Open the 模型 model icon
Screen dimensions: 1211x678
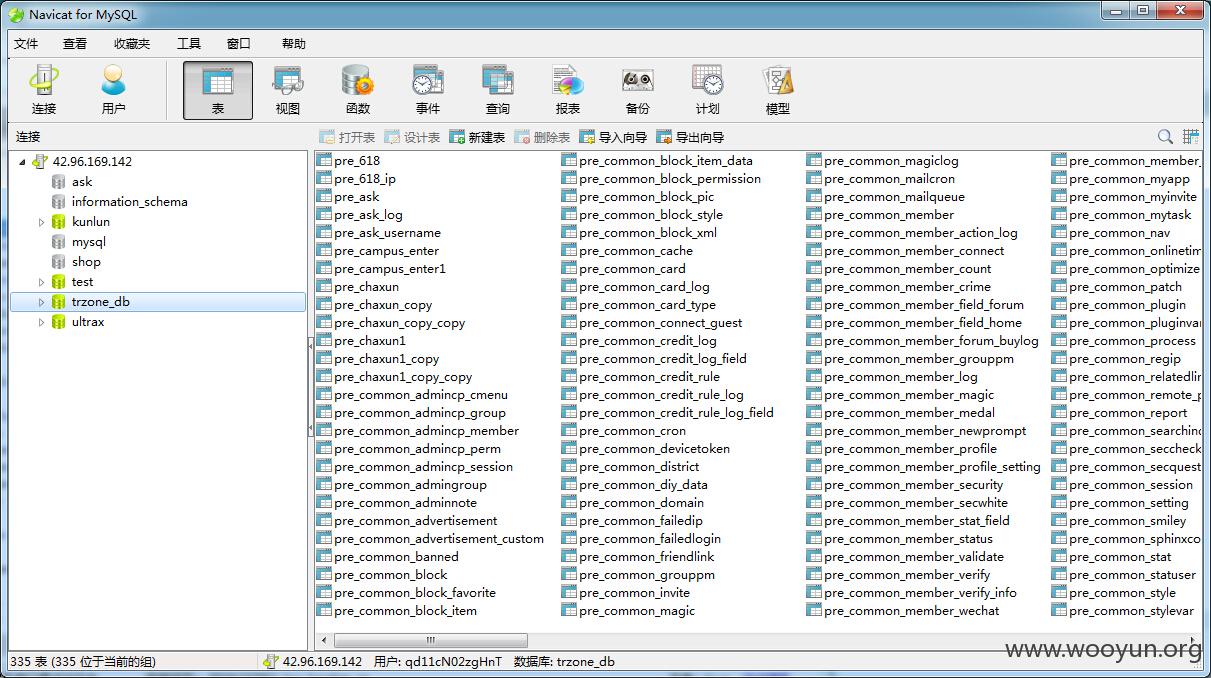point(778,90)
